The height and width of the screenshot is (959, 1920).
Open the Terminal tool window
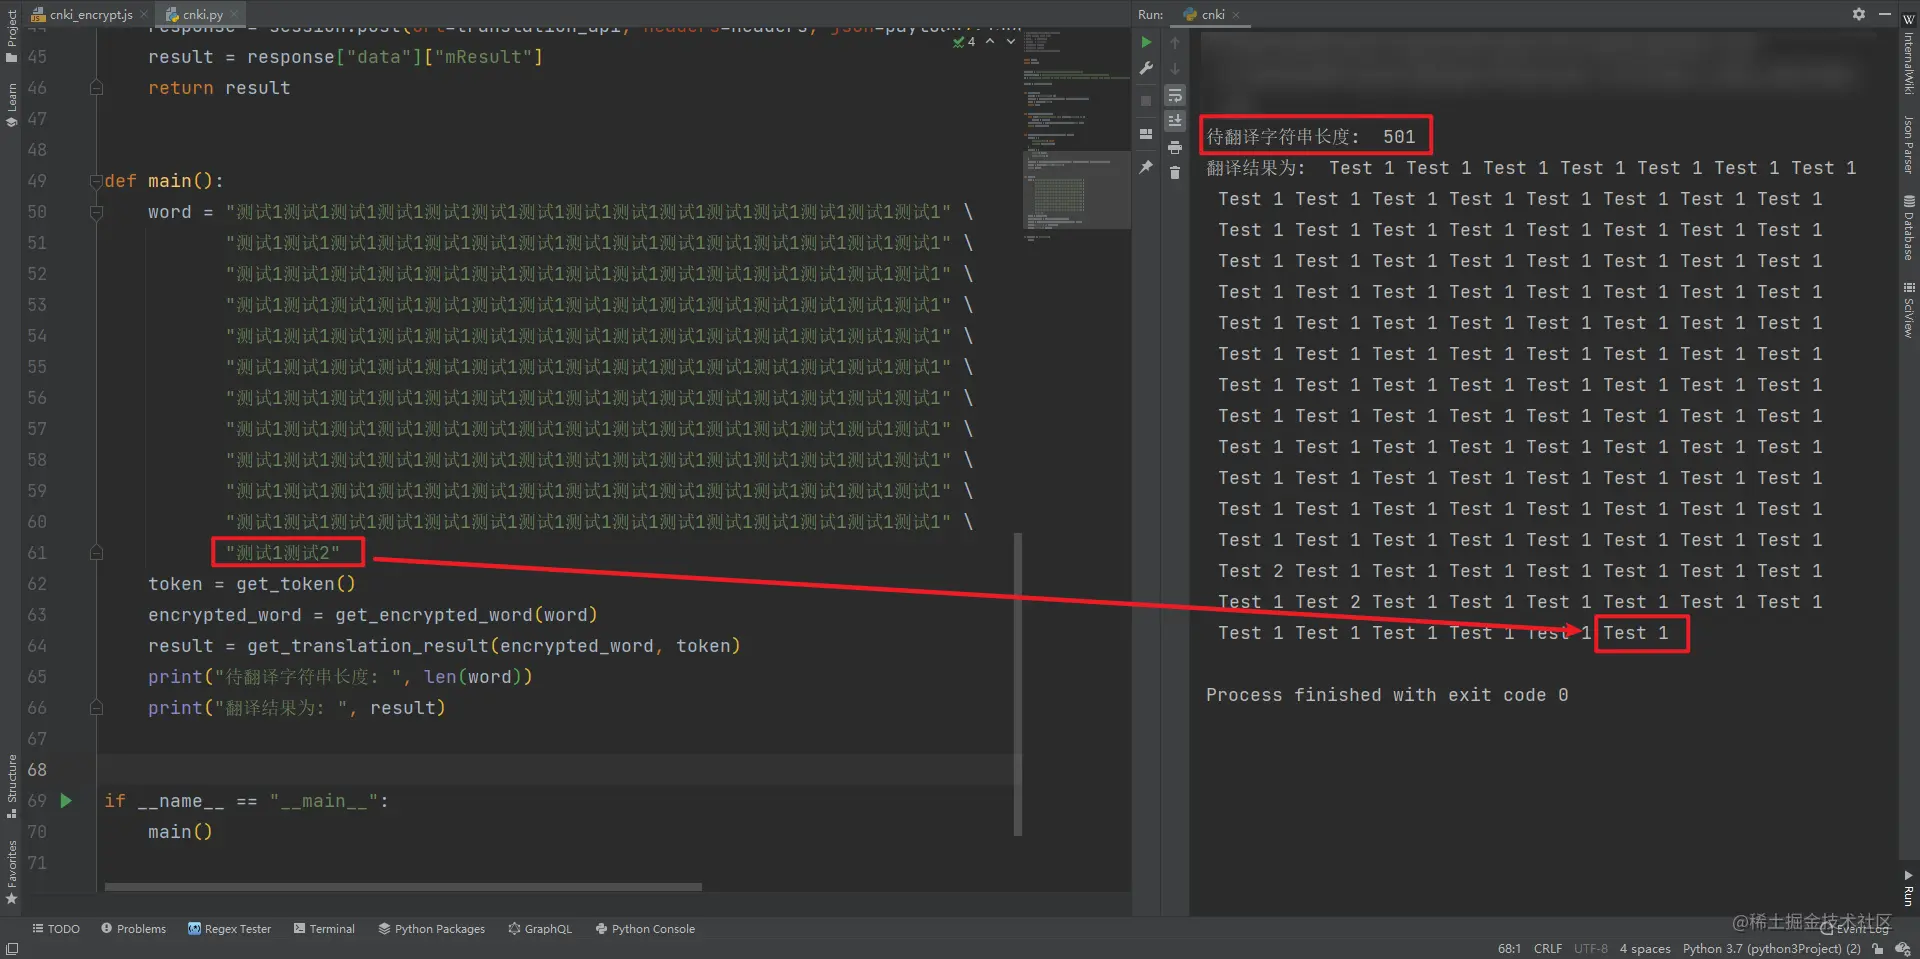coord(324,928)
